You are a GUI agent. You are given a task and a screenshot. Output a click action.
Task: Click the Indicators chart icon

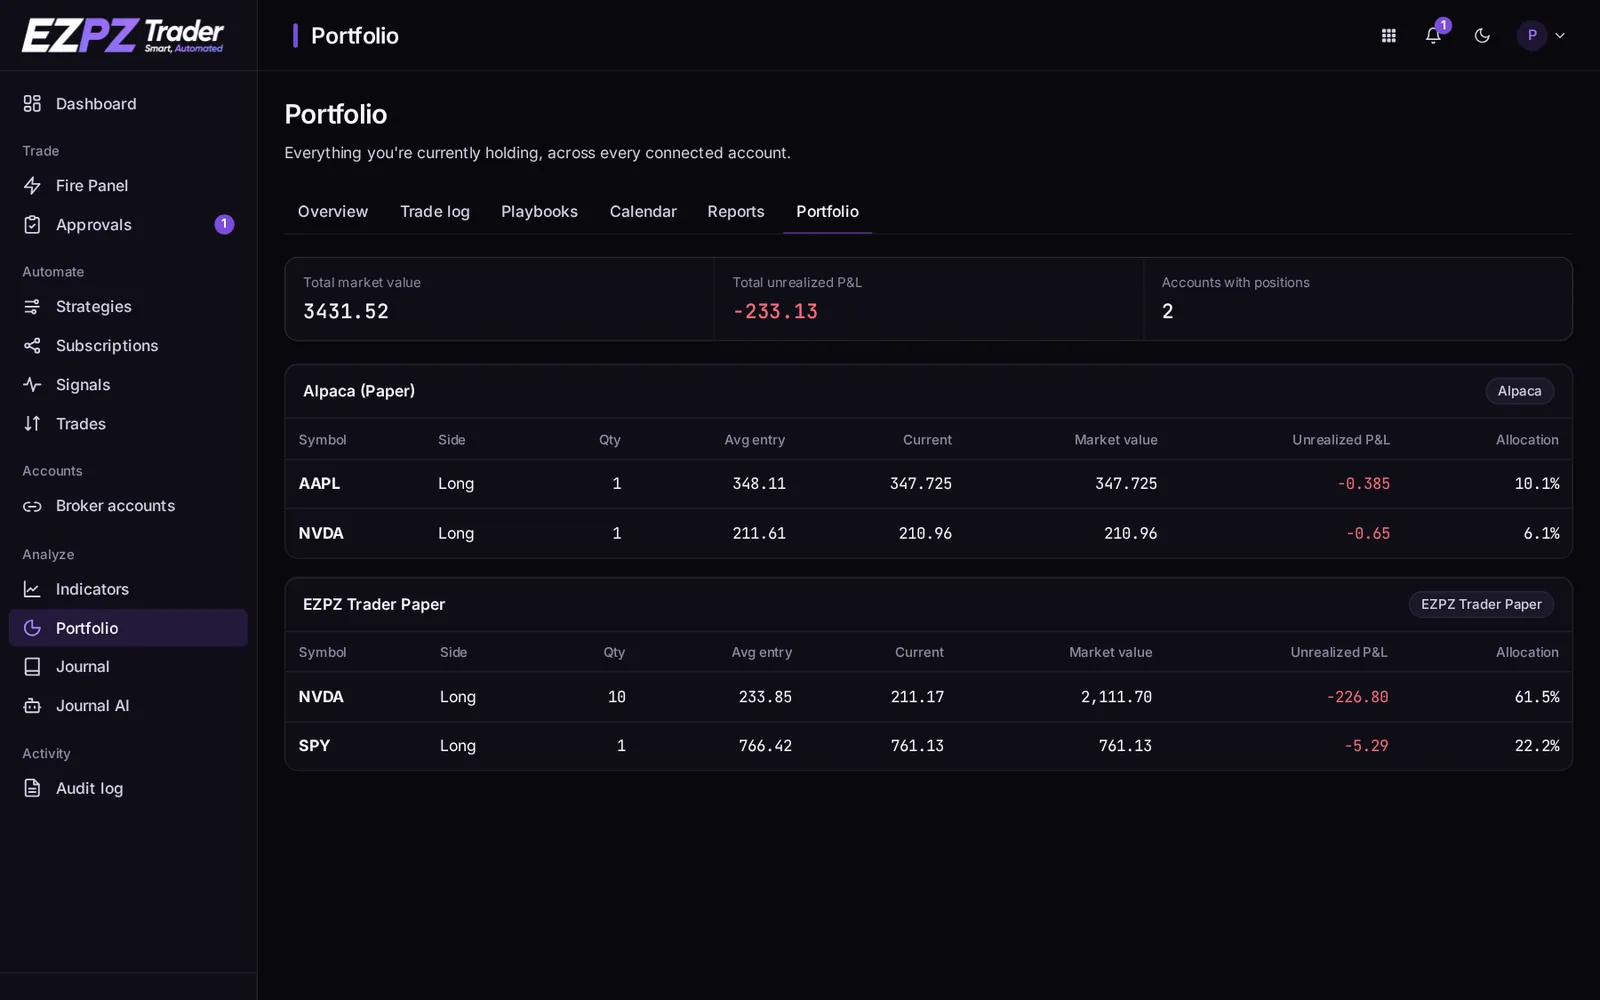(x=32, y=590)
